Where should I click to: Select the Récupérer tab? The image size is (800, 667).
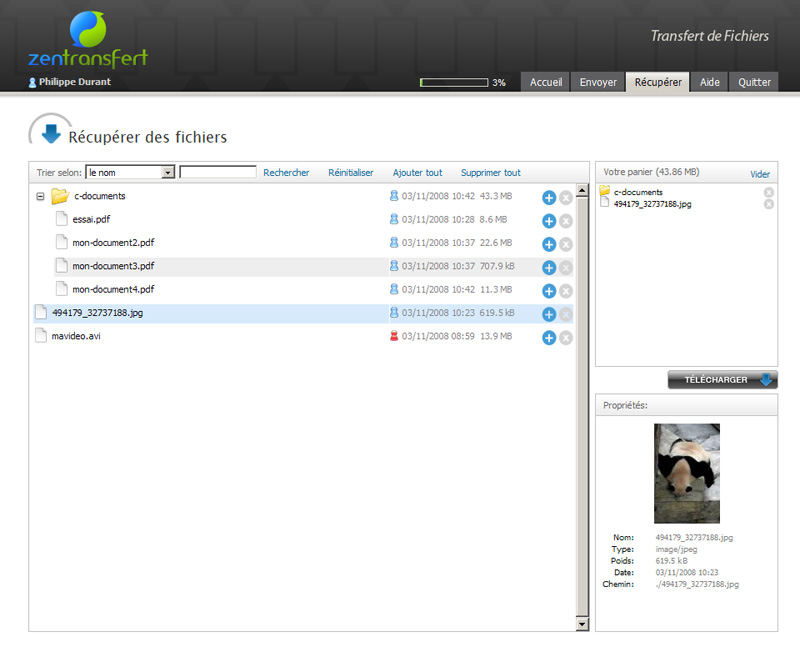658,82
